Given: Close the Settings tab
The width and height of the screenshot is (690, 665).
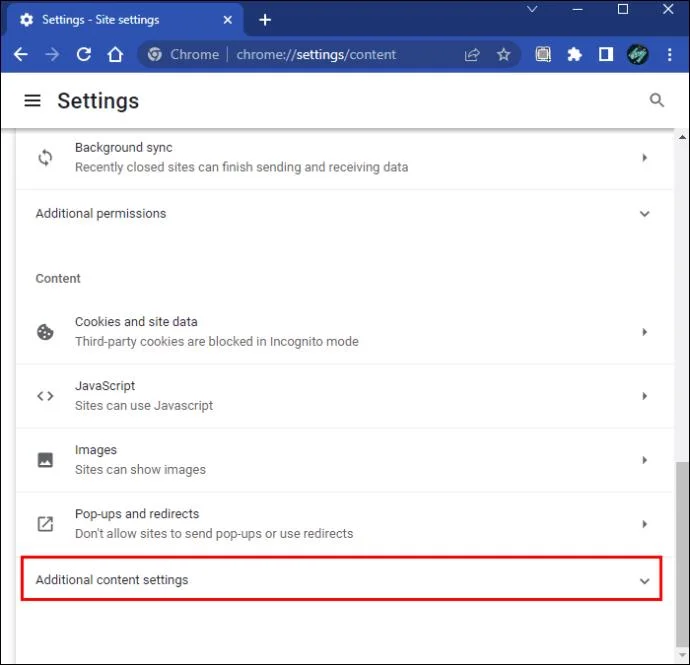Looking at the screenshot, I should (228, 20).
